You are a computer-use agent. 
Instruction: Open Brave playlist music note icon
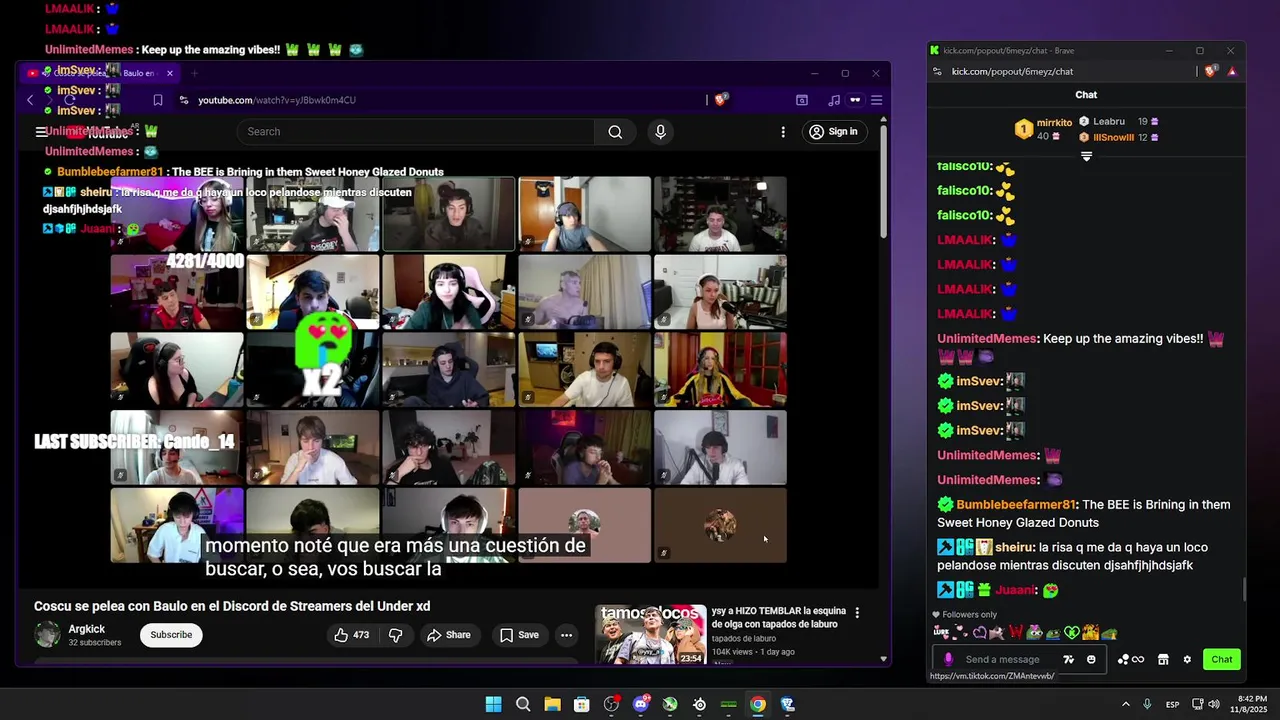click(x=834, y=100)
